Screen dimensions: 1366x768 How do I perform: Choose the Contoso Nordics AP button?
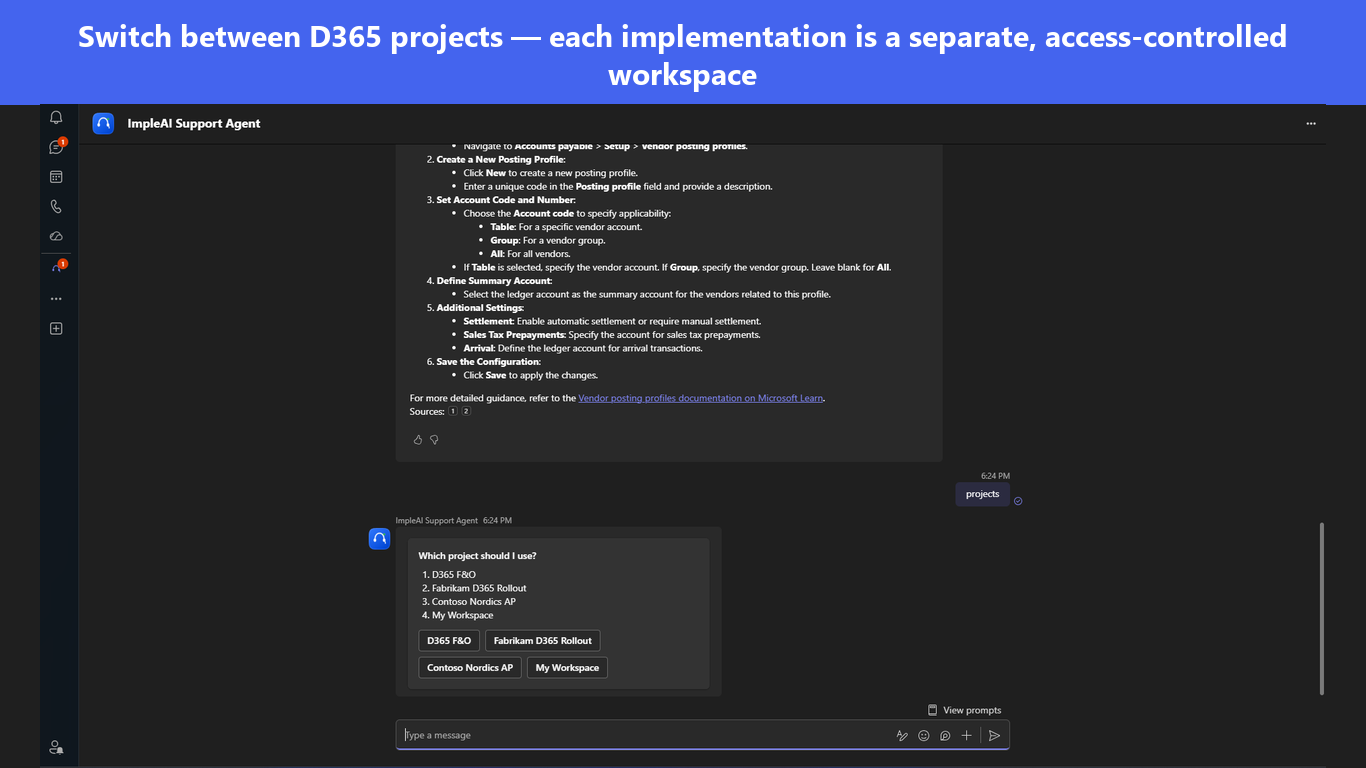pos(470,668)
